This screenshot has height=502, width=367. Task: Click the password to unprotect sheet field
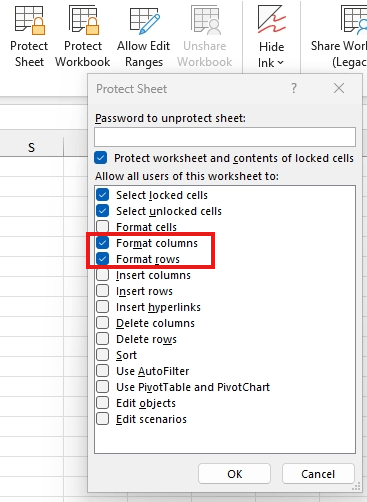coord(225,137)
